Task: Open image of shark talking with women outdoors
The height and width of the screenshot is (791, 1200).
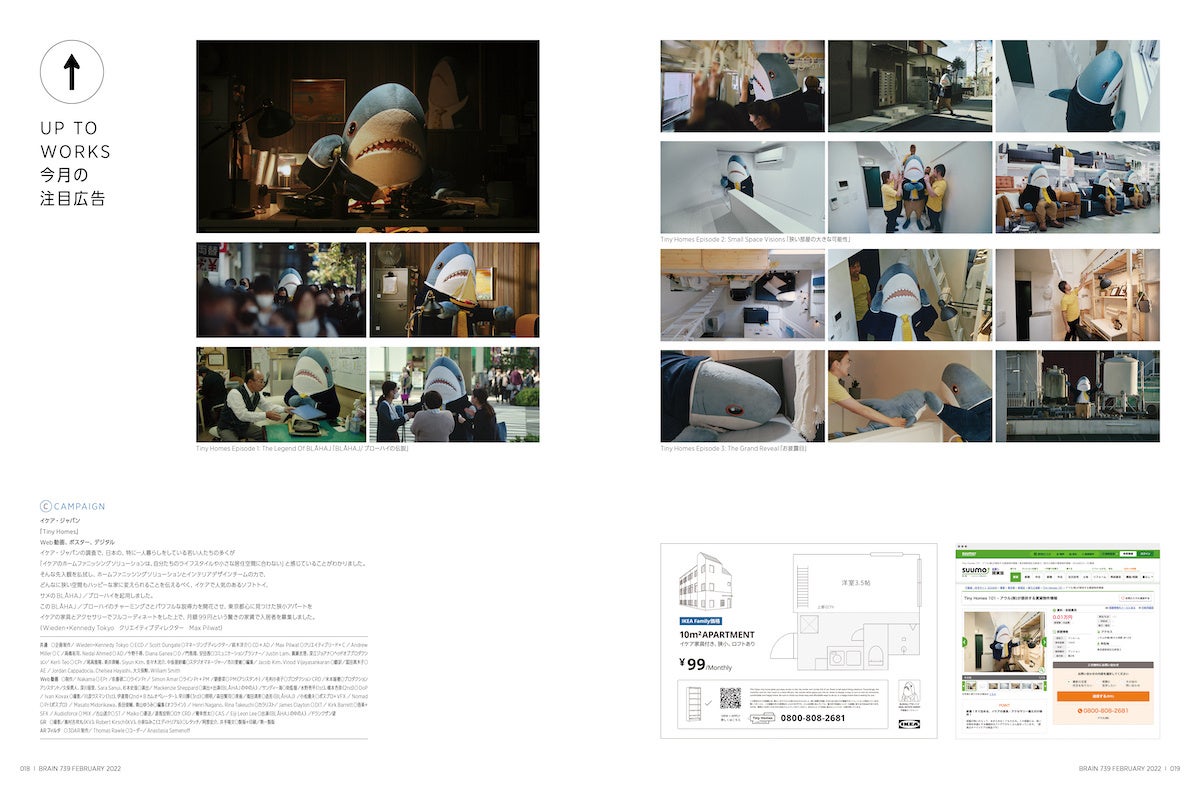Action: click(x=454, y=394)
